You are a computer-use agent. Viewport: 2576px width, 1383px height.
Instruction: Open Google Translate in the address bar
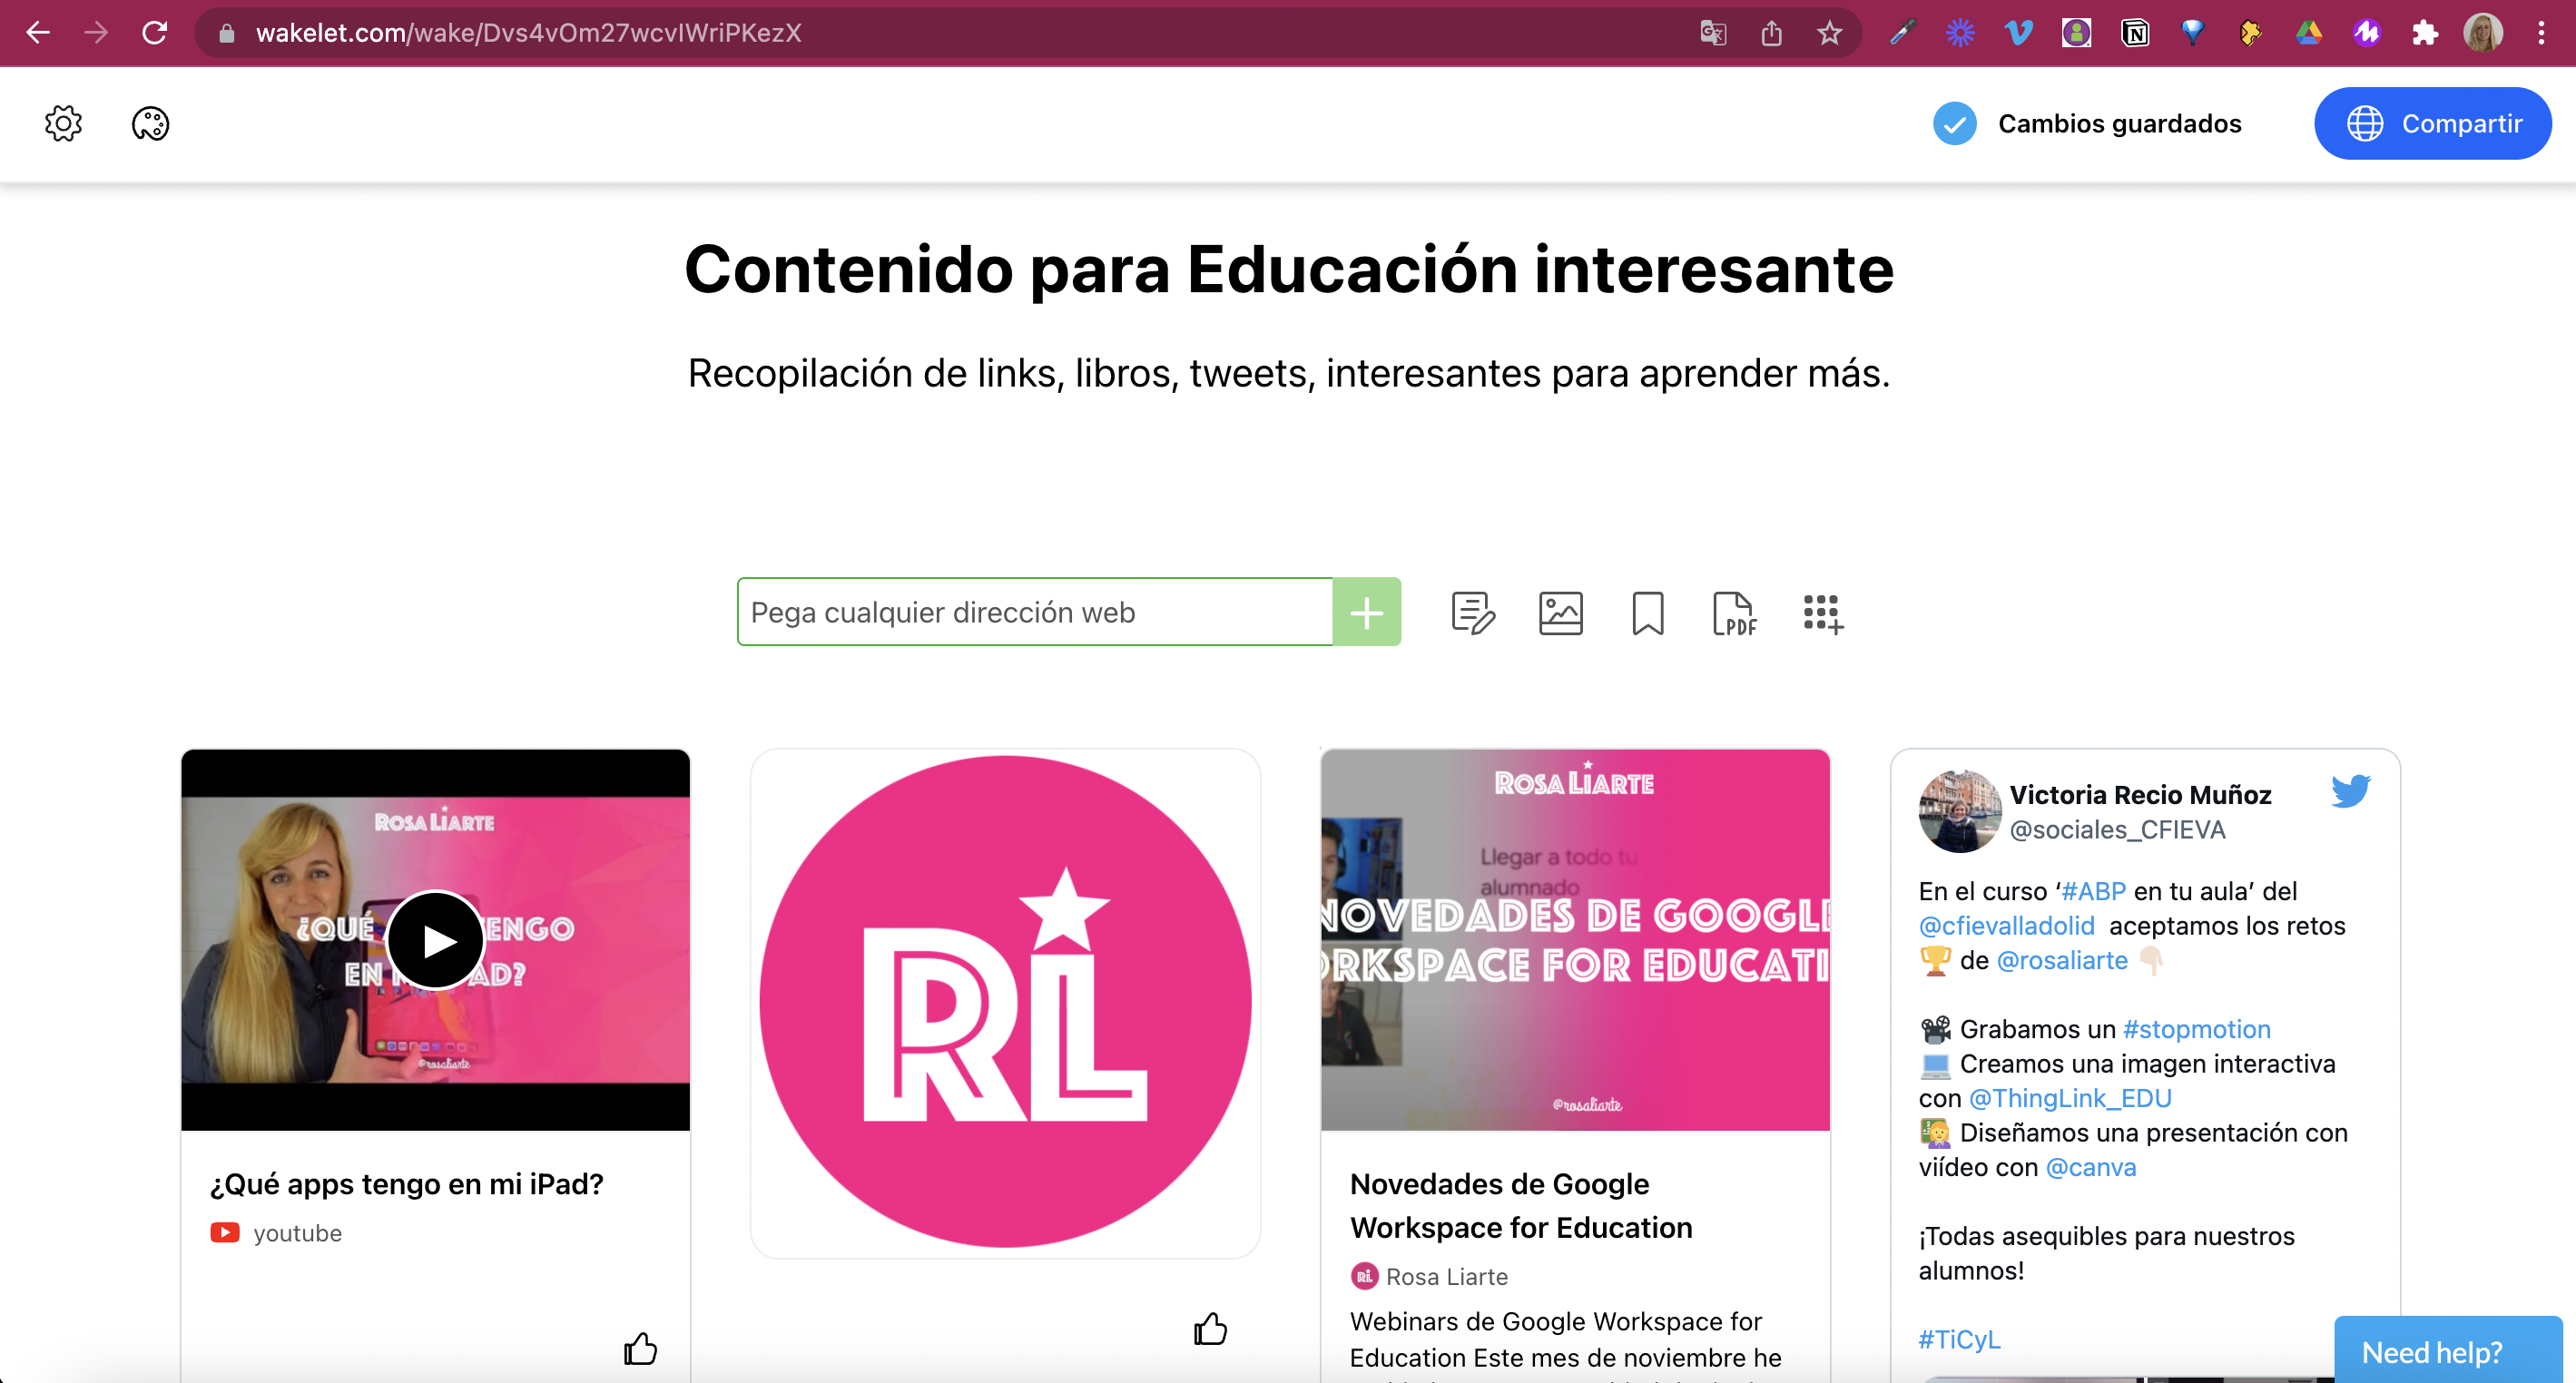tap(1712, 32)
